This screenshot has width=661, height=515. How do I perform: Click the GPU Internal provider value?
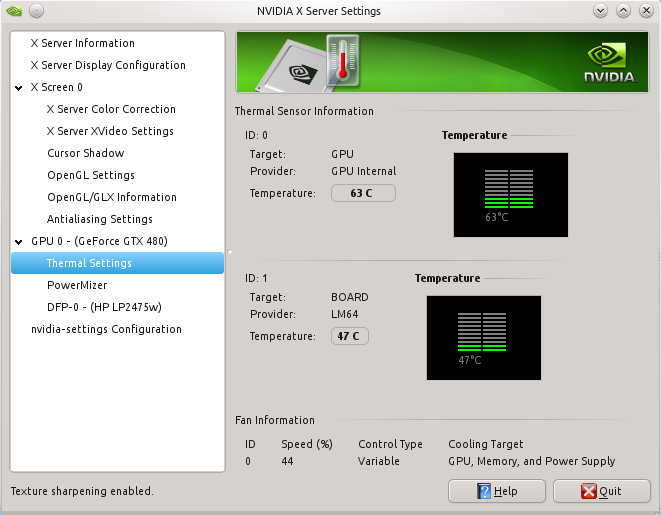tap(363, 171)
